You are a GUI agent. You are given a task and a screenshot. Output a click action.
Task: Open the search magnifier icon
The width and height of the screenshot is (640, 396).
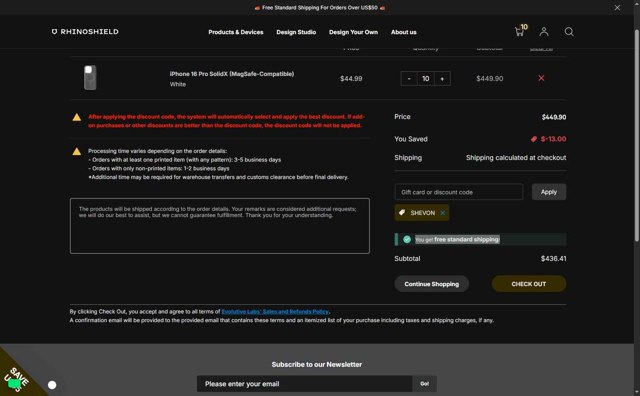coord(569,31)
